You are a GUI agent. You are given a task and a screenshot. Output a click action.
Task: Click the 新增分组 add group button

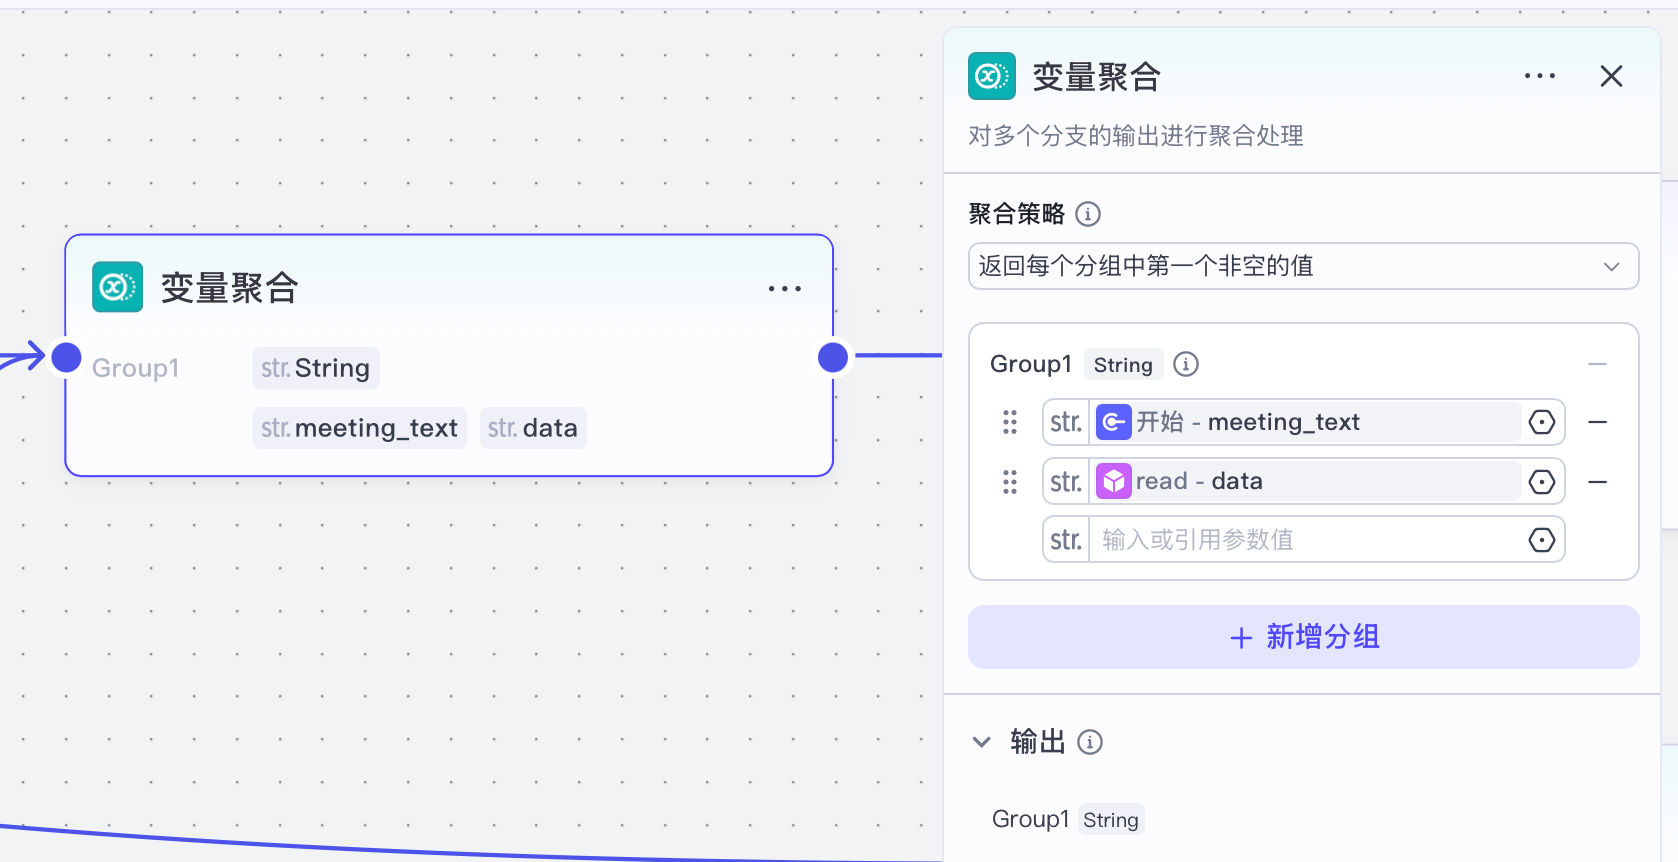coord(1303,637)
